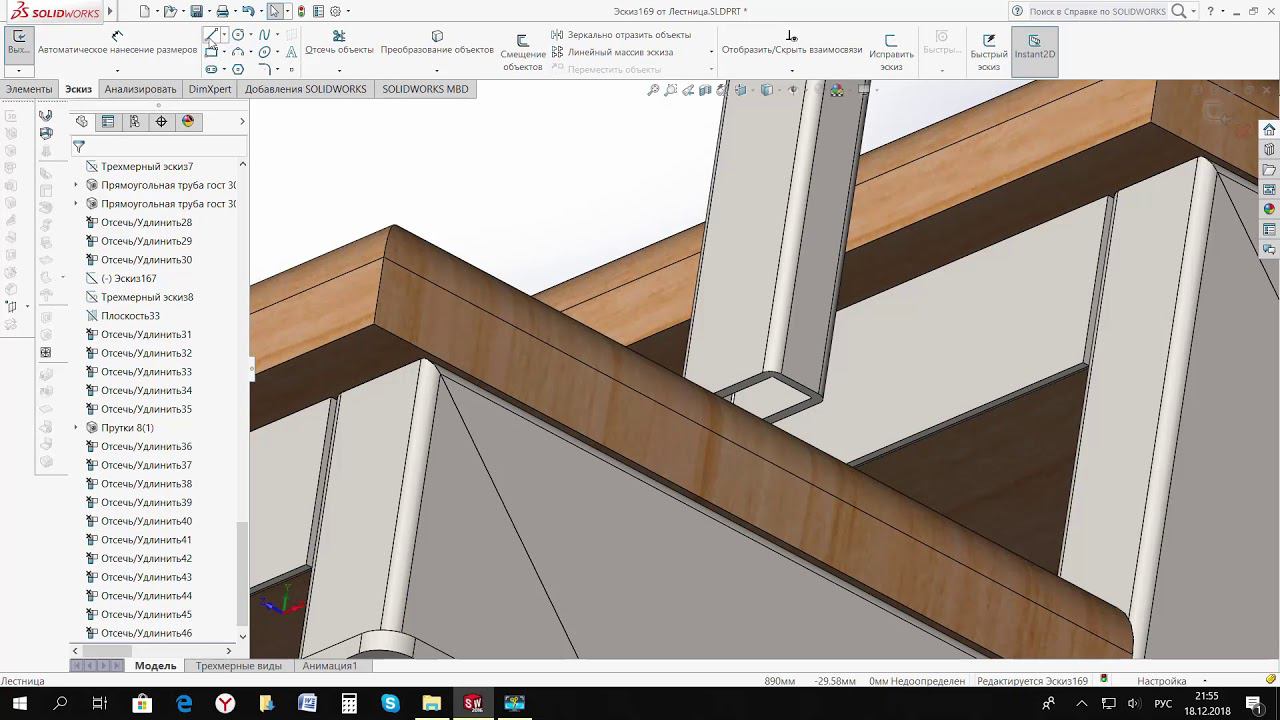This screenshot has height=720, width=1280.
Task: Open File Explorer from the taskbar
Action: 431,703
